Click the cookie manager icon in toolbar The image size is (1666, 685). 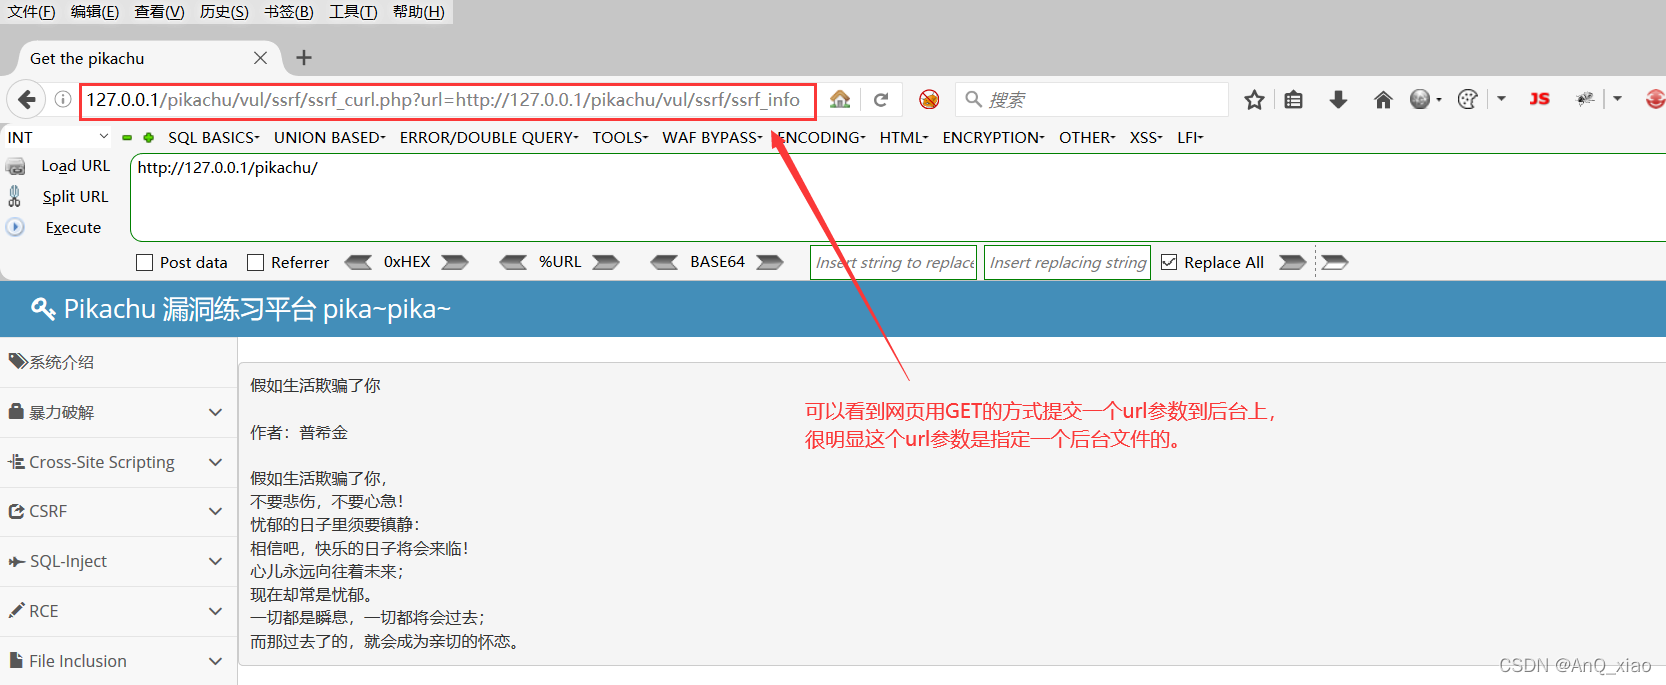(1467, 99)
